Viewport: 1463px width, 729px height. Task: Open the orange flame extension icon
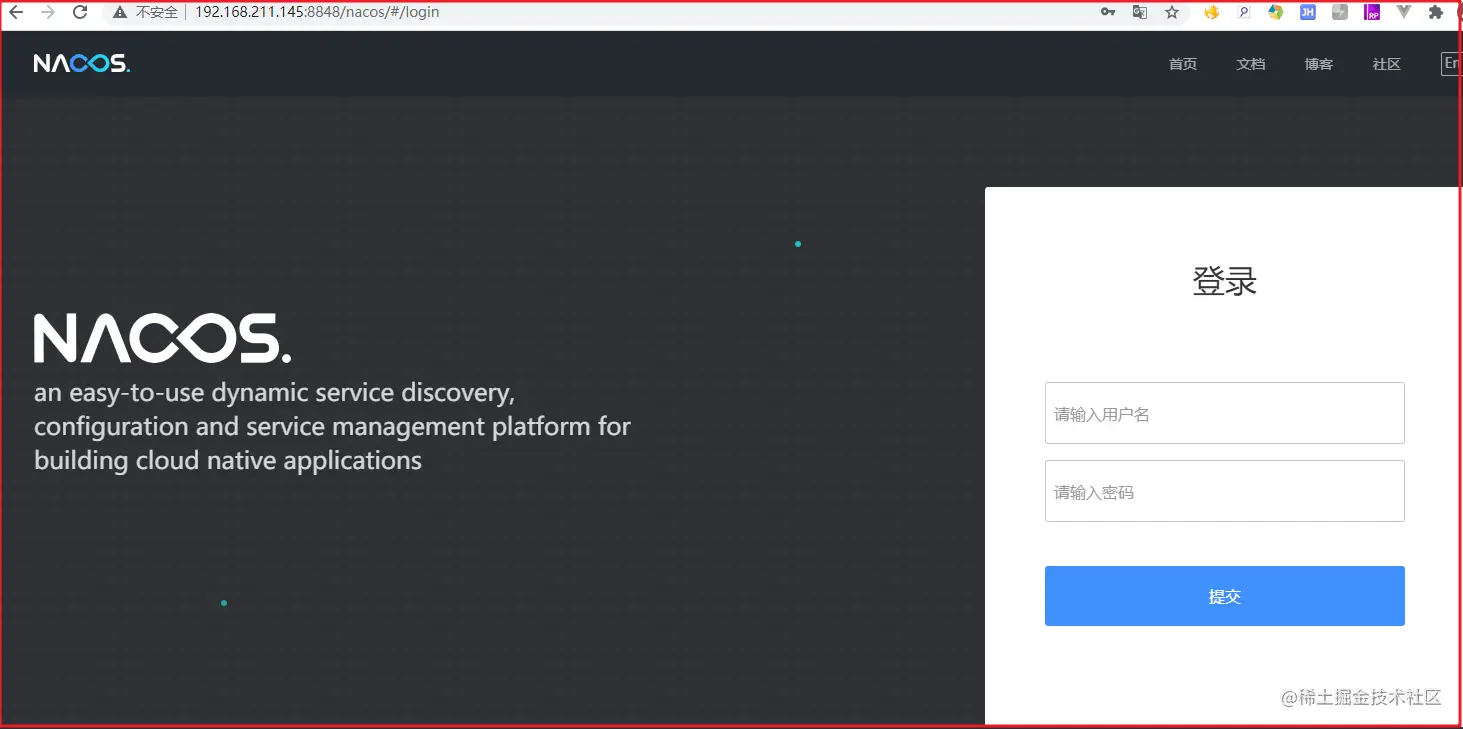(1212, 12)
